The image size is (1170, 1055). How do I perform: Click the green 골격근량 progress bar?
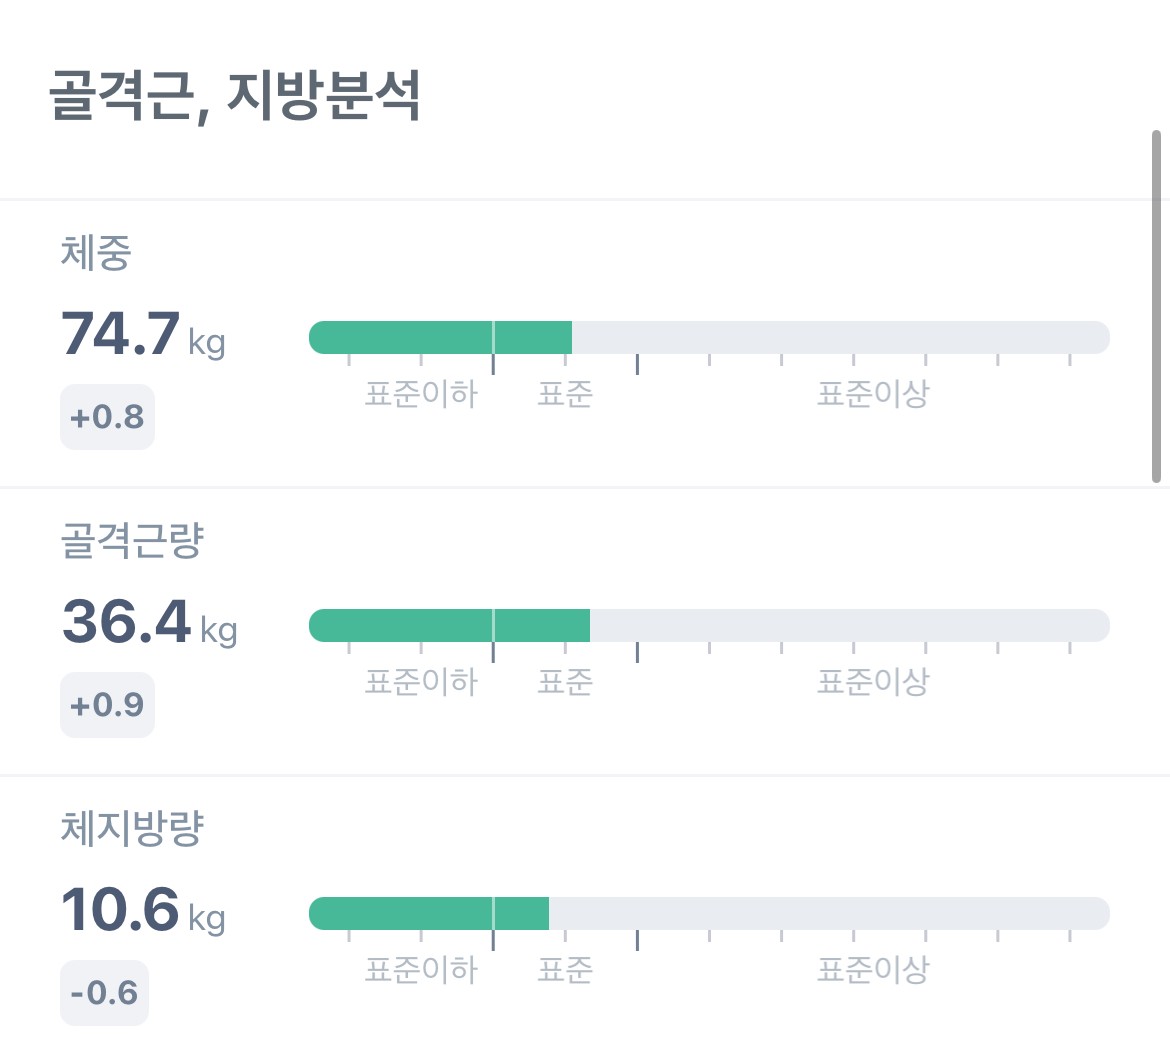(449, 626)
